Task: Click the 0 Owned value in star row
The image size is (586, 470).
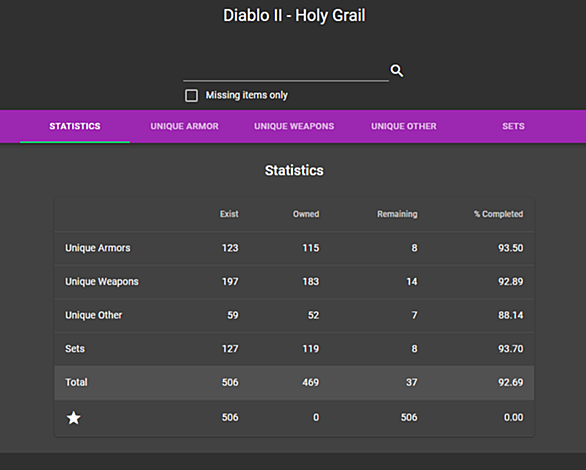Action: [316, 417]
